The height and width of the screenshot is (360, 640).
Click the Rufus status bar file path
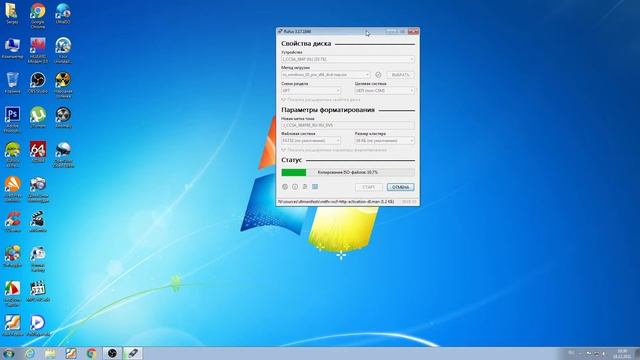336,202
